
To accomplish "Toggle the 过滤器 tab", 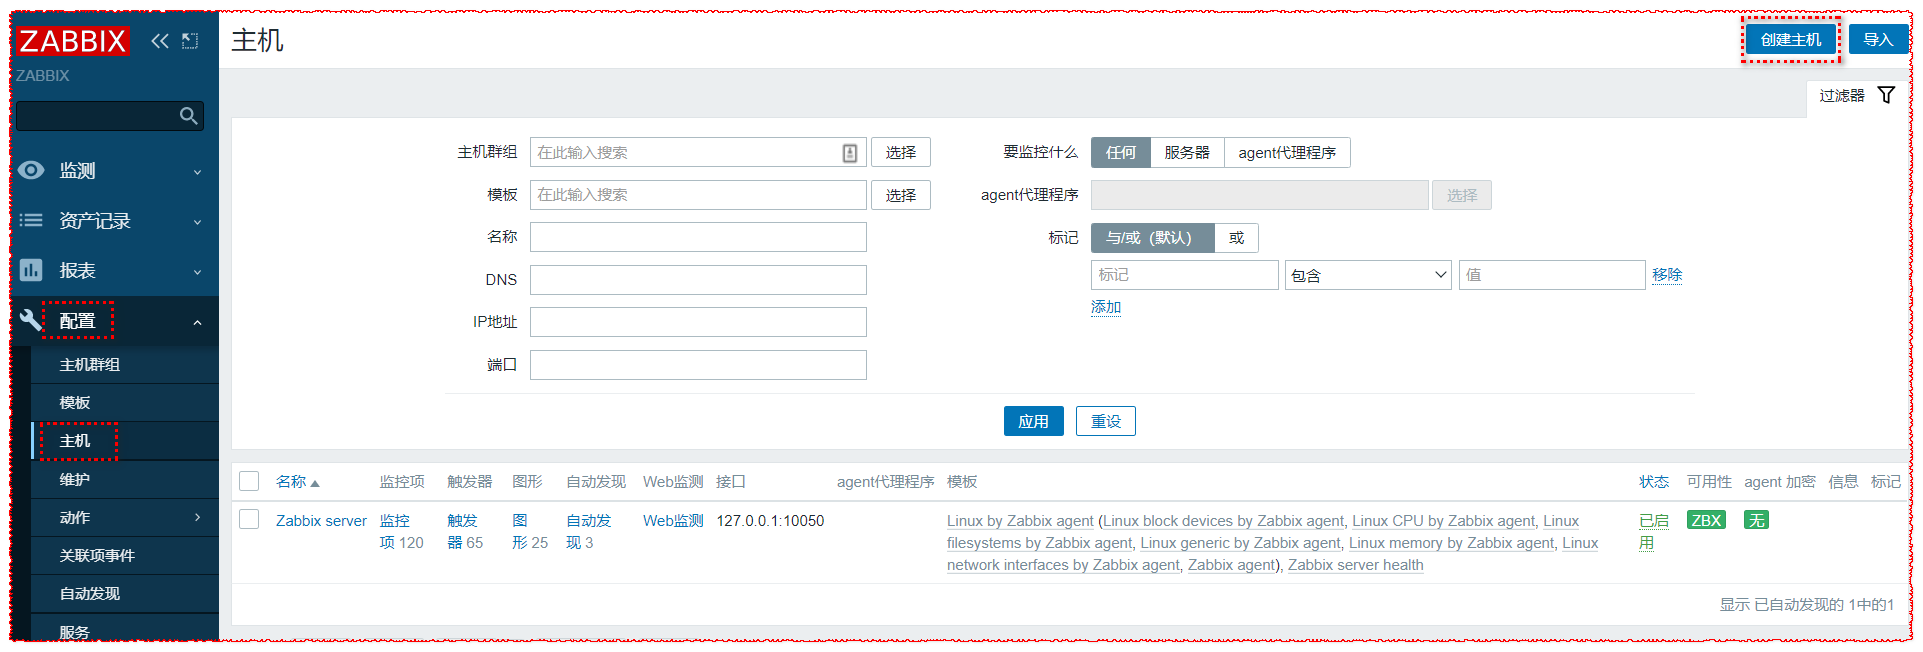I will (x=1858, y=95).
